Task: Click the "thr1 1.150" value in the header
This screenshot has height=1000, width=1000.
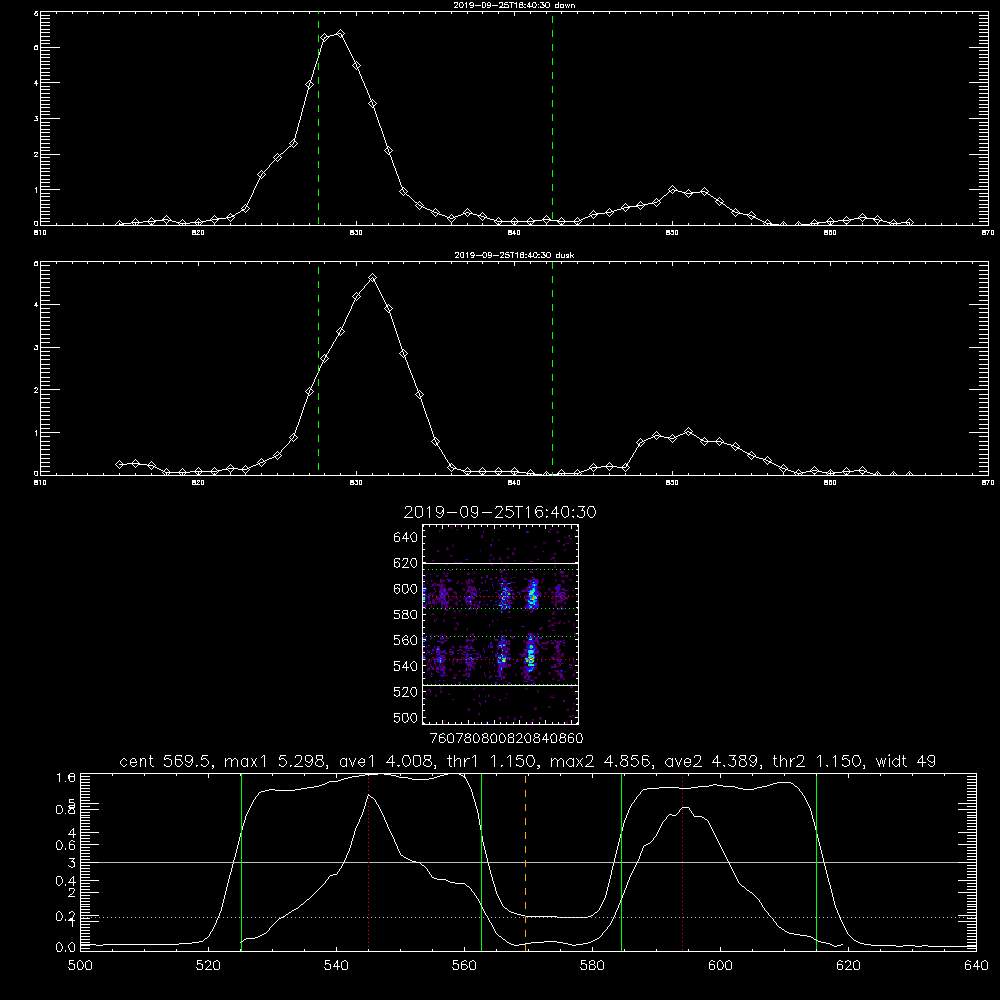Action: pos(492,761)
